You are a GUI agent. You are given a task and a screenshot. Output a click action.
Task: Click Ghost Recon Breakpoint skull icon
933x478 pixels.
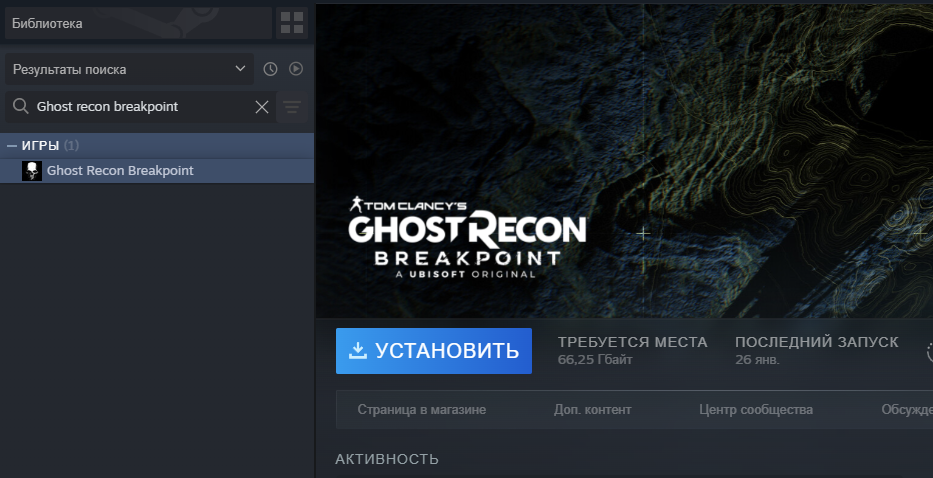coord(32,171)
